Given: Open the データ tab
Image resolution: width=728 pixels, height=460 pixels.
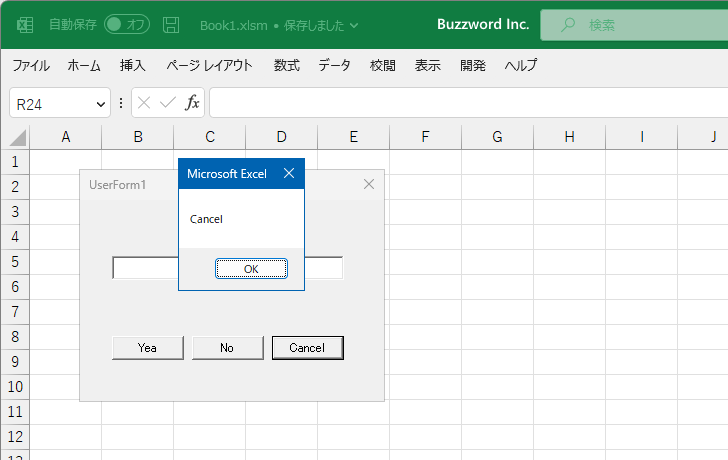Looking at the screenshot, I should coord(334,65).
